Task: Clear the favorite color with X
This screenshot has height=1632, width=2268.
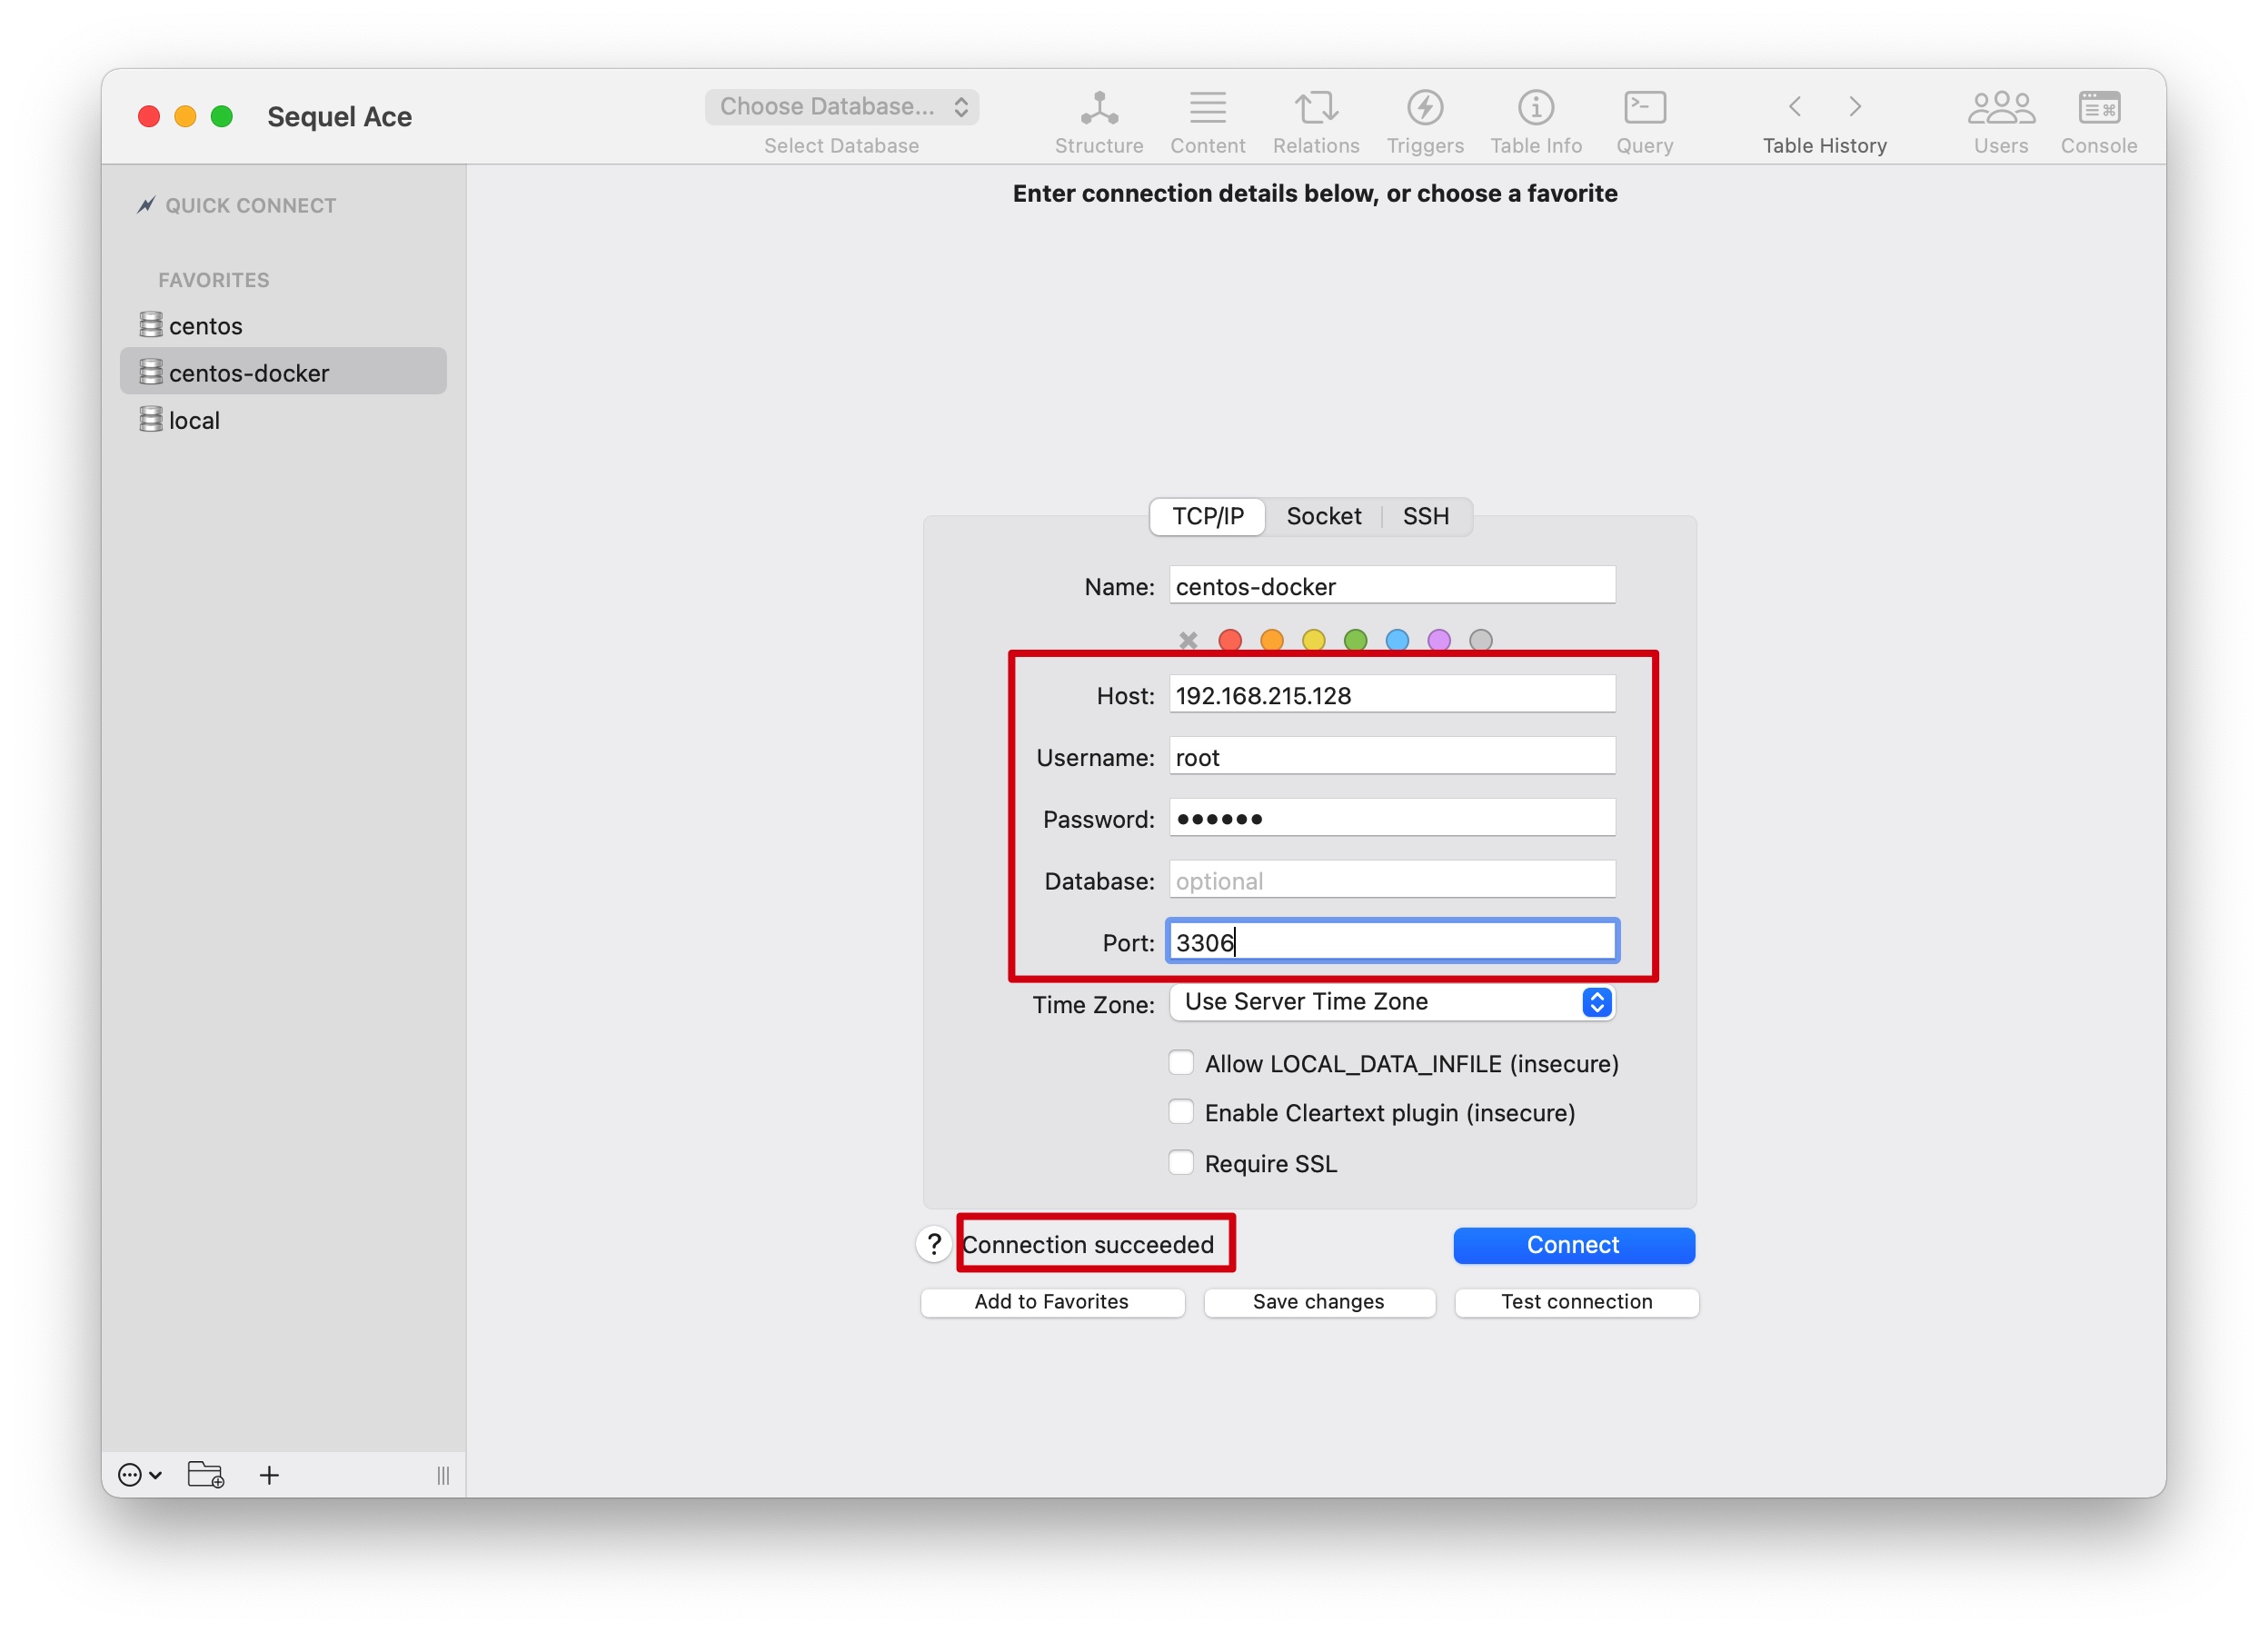Action: (x=1188, y=640)
